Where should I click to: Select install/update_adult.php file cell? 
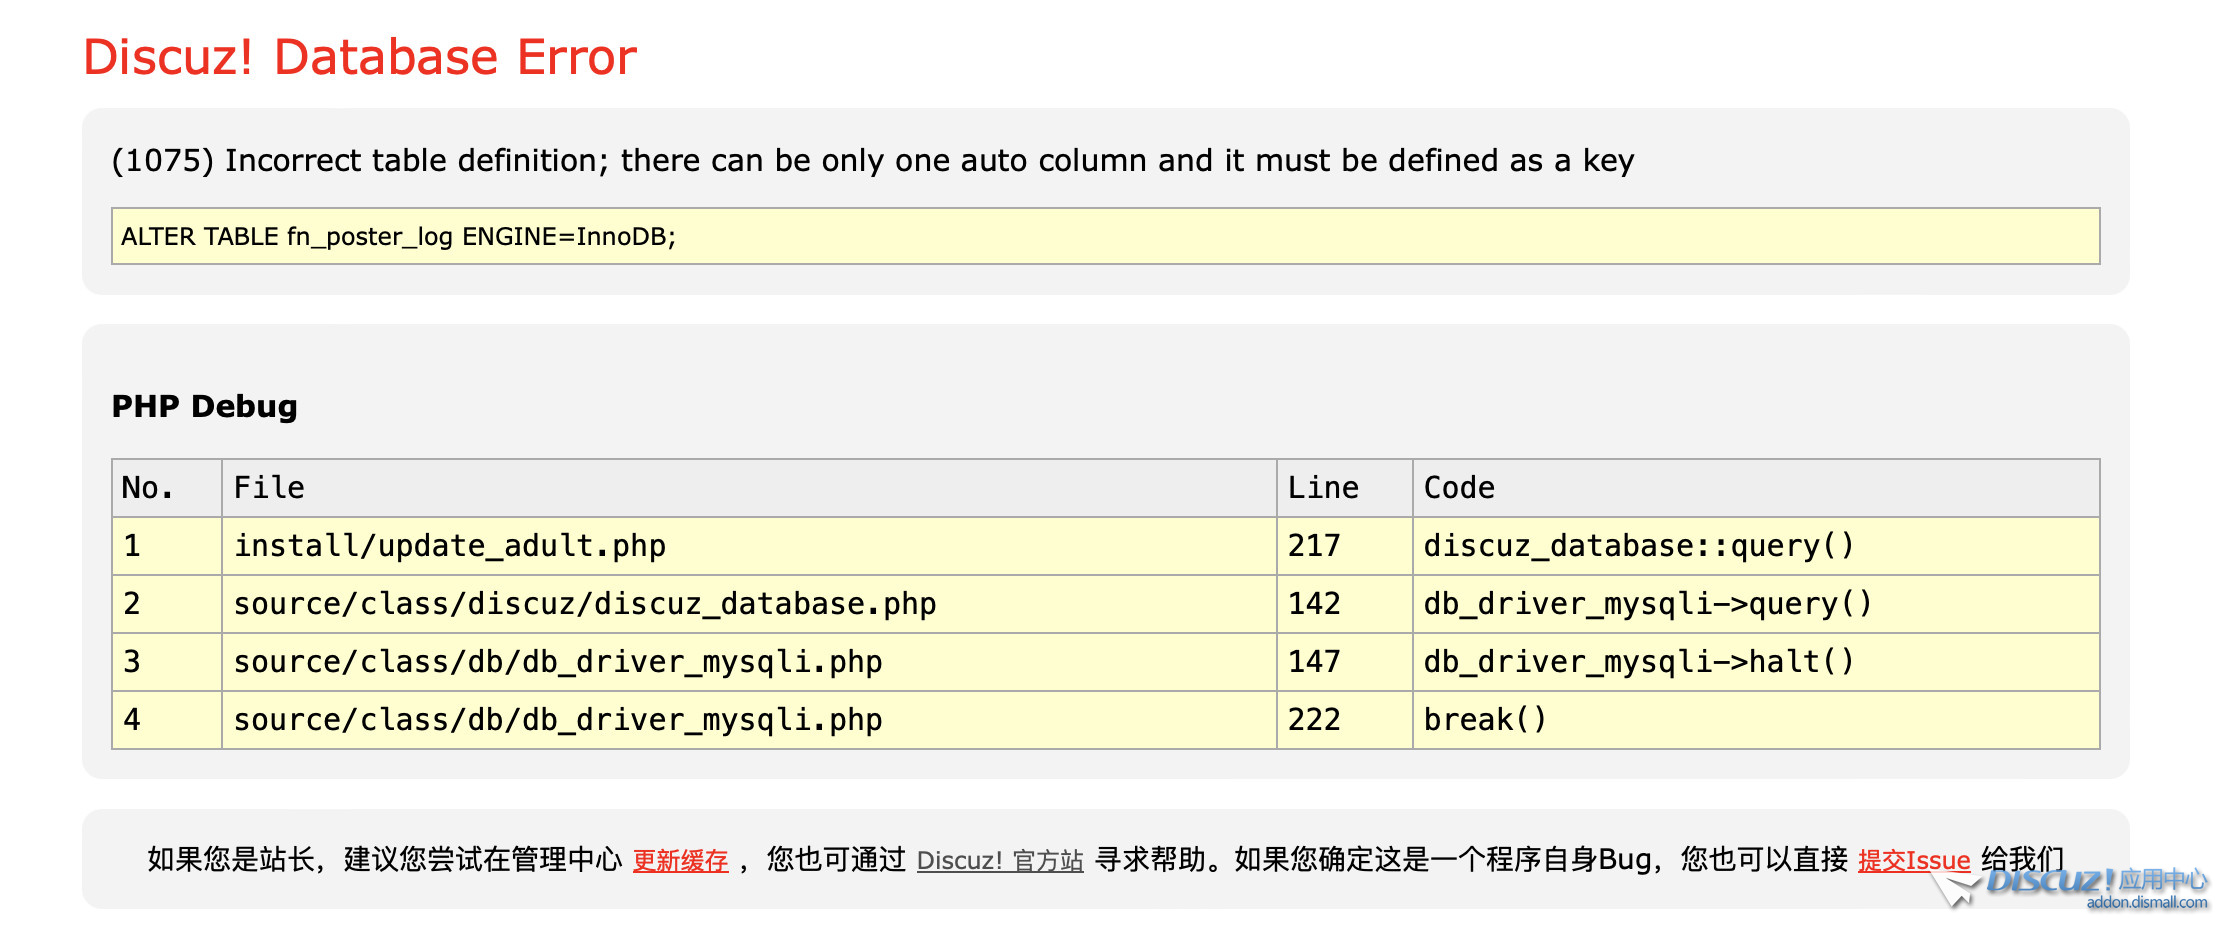point(749,546)
